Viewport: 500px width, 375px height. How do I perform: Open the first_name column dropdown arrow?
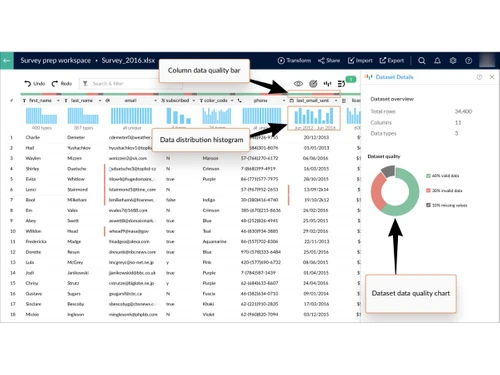click(x=58, y=100)
